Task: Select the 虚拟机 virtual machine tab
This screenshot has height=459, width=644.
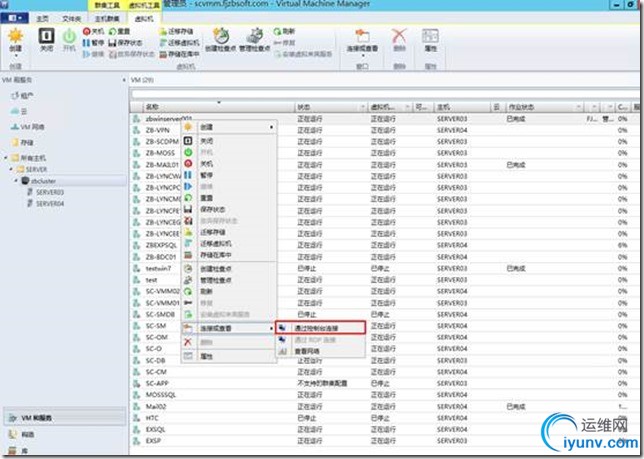Action: point(144,19)
